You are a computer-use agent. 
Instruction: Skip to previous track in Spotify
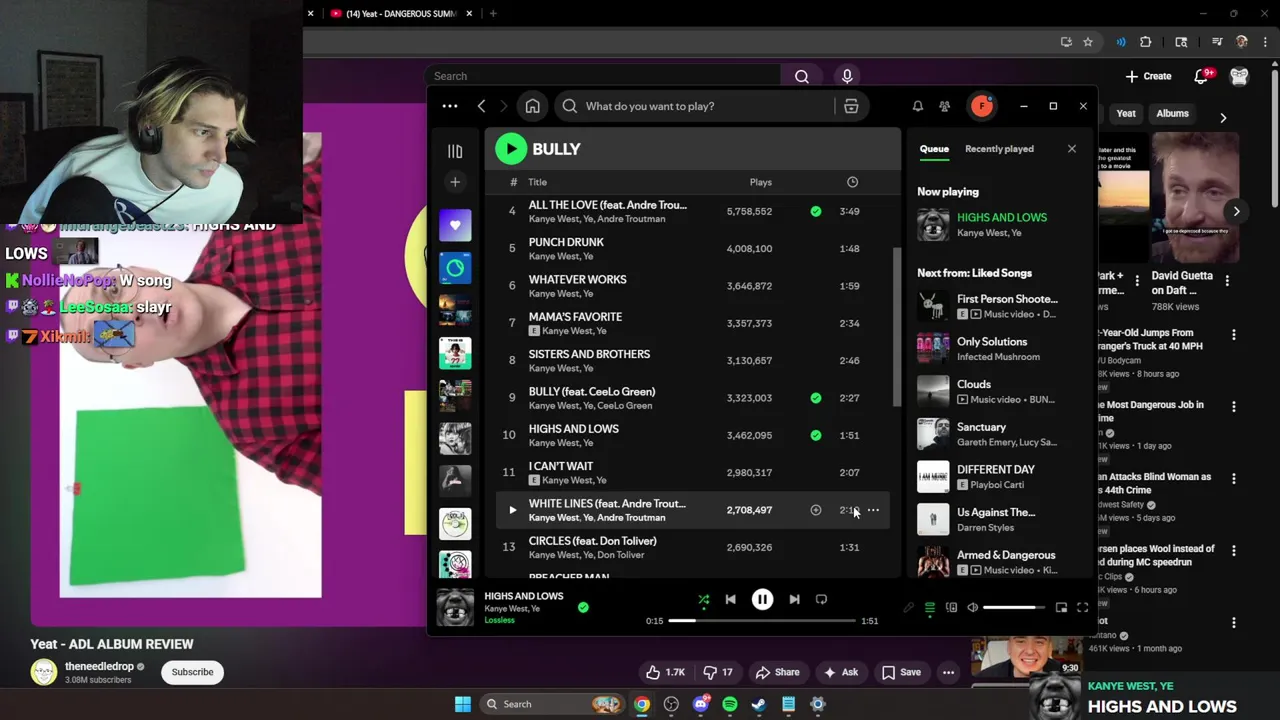[731, 600]
